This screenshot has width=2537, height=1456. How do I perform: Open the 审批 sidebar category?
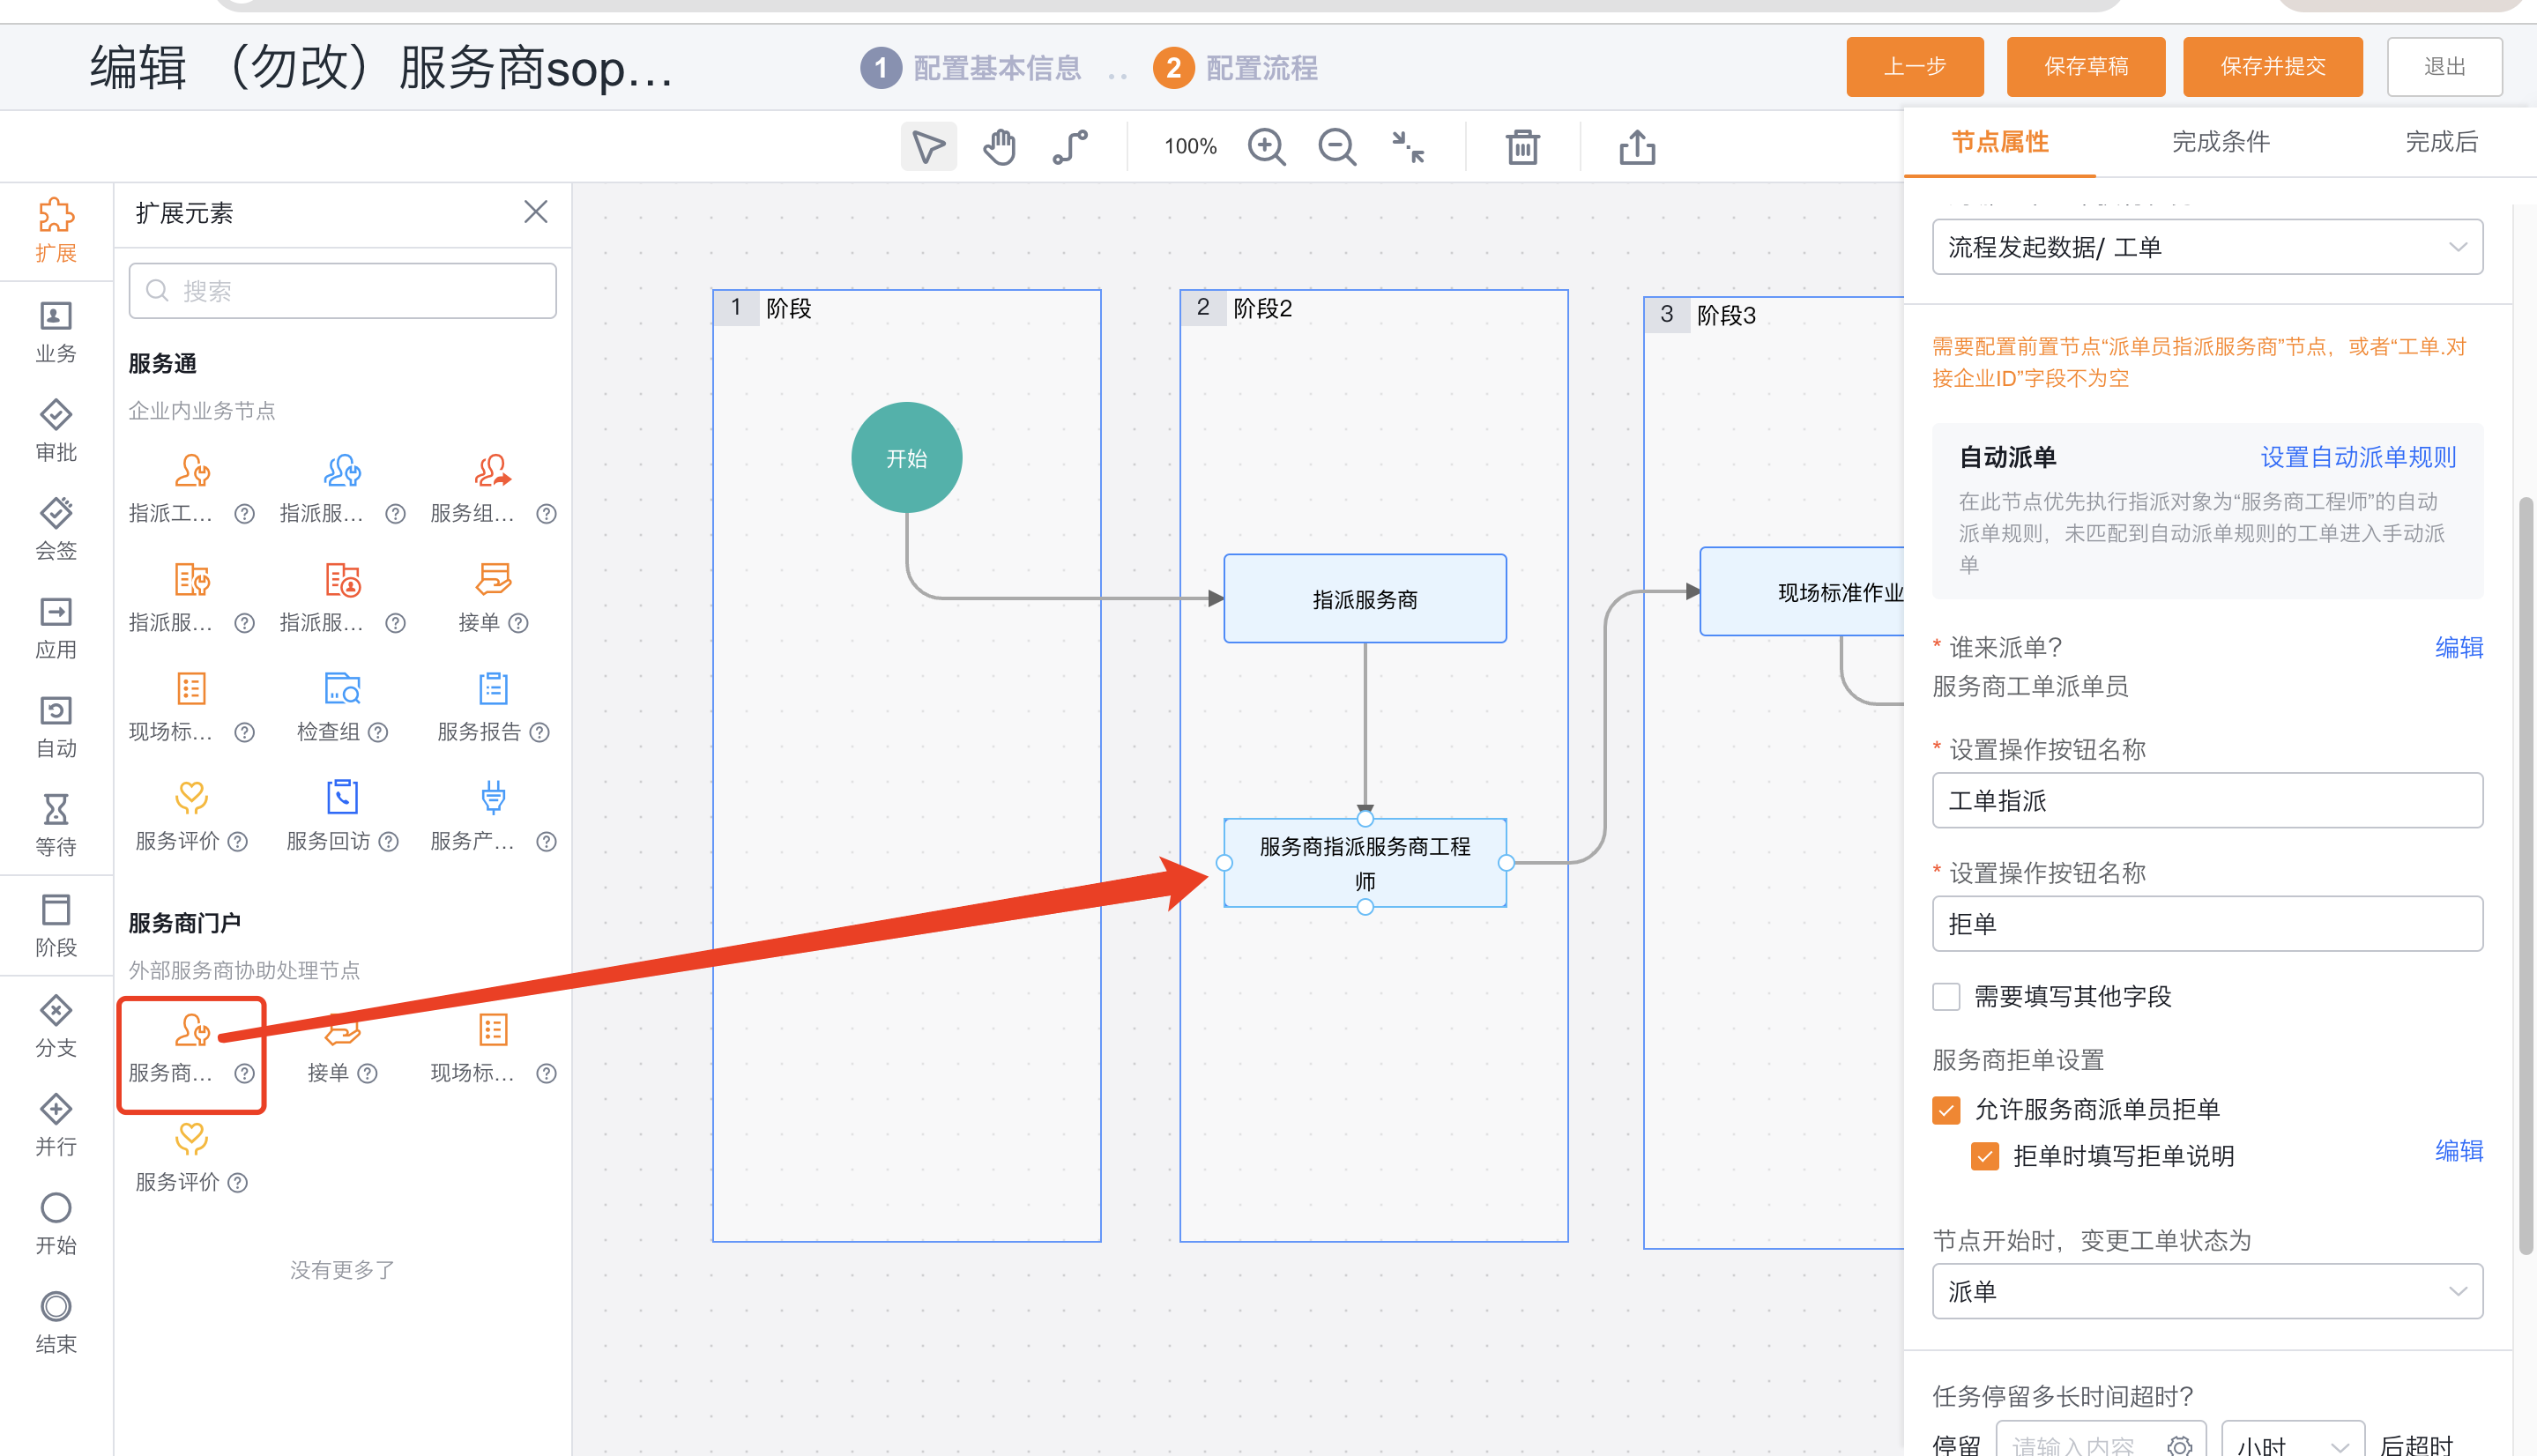click(56, 431)
